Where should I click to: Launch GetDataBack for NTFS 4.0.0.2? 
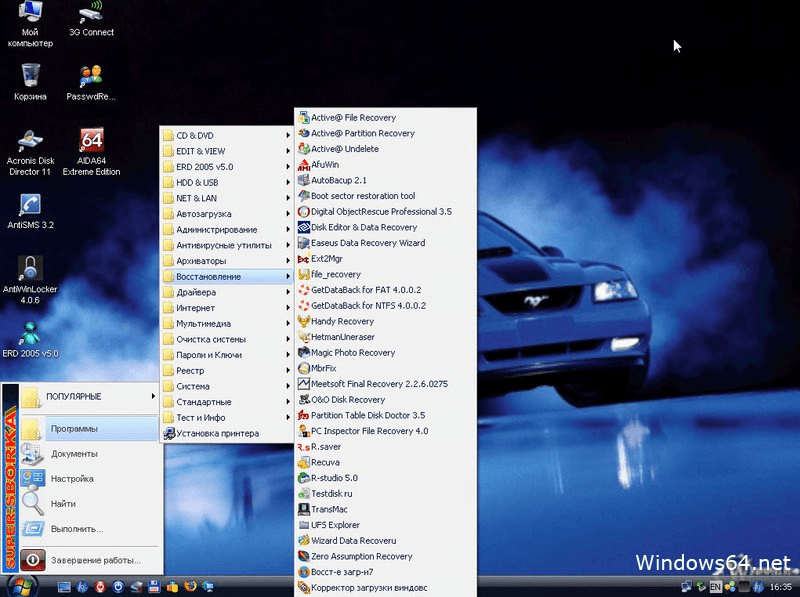386,306
